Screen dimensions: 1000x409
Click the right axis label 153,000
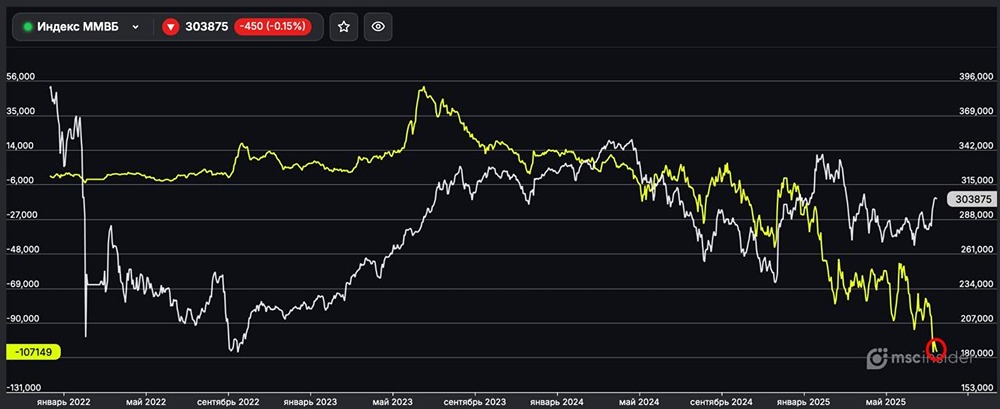[x=976, y=388]
